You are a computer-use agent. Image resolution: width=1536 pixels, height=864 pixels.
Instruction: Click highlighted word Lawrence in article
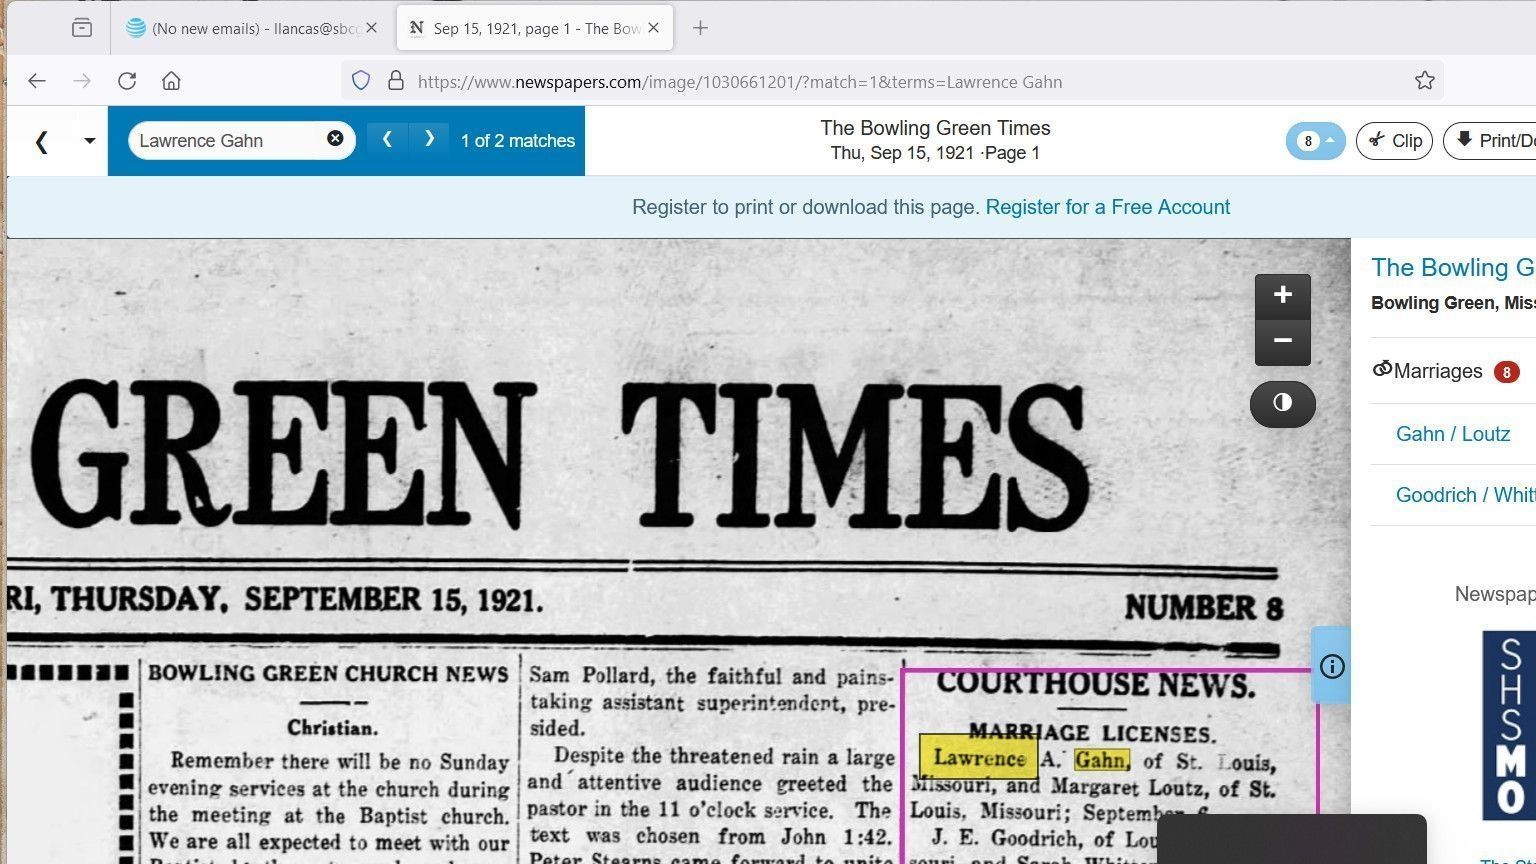click(979, 758)
